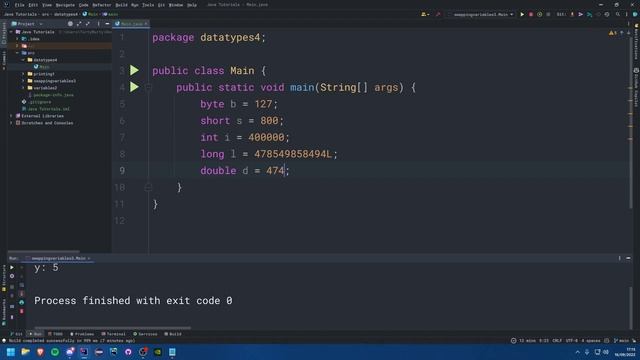Screen dimensions: 640x360
Task: Click the Select Opened File target icon in Project panel
Action: point(70,24)
